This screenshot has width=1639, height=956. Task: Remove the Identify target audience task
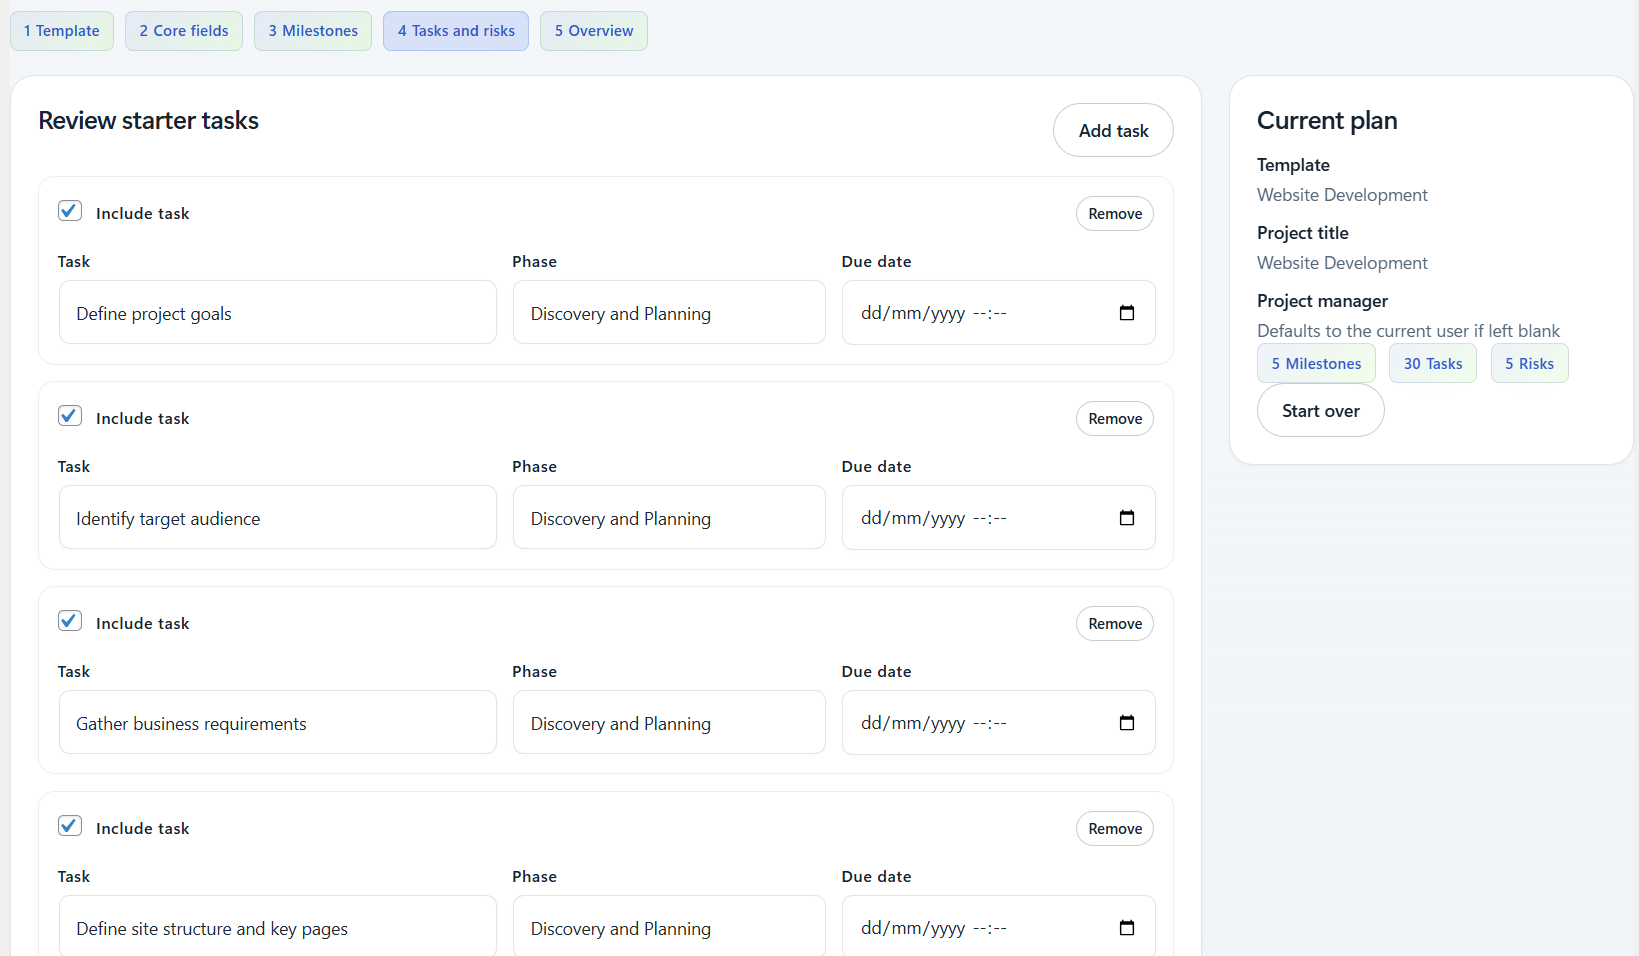[1115, 419]
